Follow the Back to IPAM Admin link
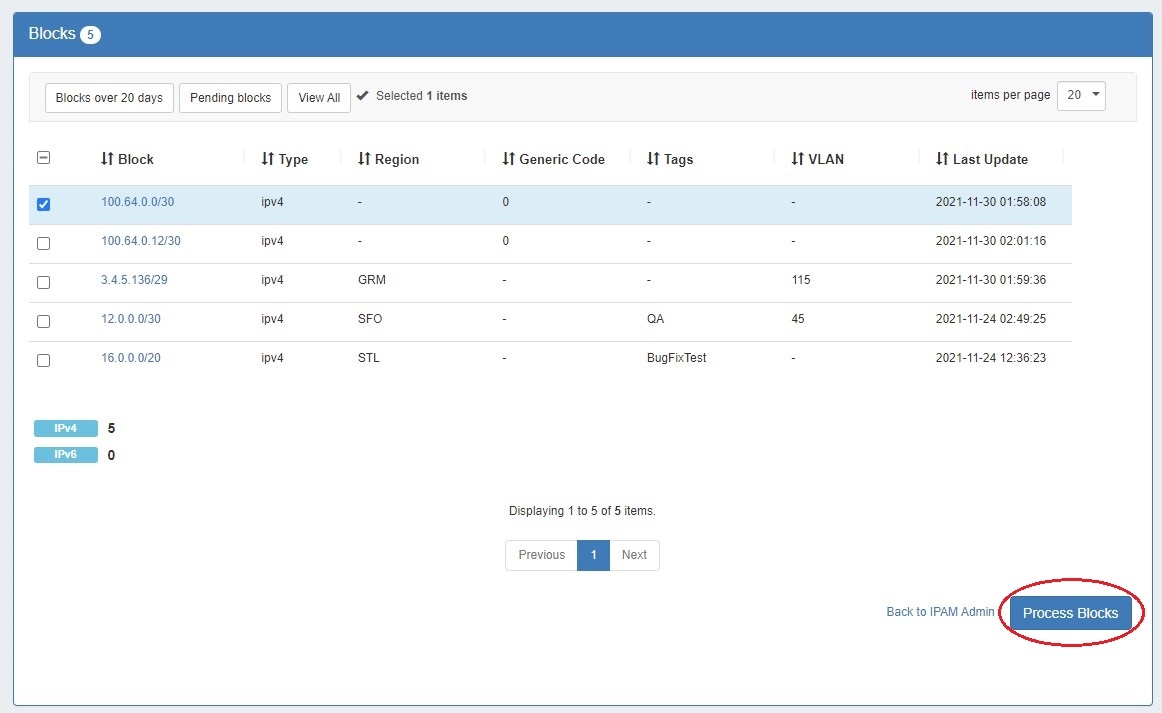 pos(940,611)
